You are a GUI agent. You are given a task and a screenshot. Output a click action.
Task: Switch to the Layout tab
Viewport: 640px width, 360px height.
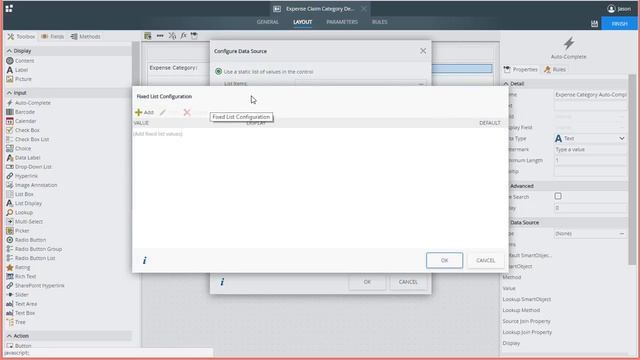302,22
